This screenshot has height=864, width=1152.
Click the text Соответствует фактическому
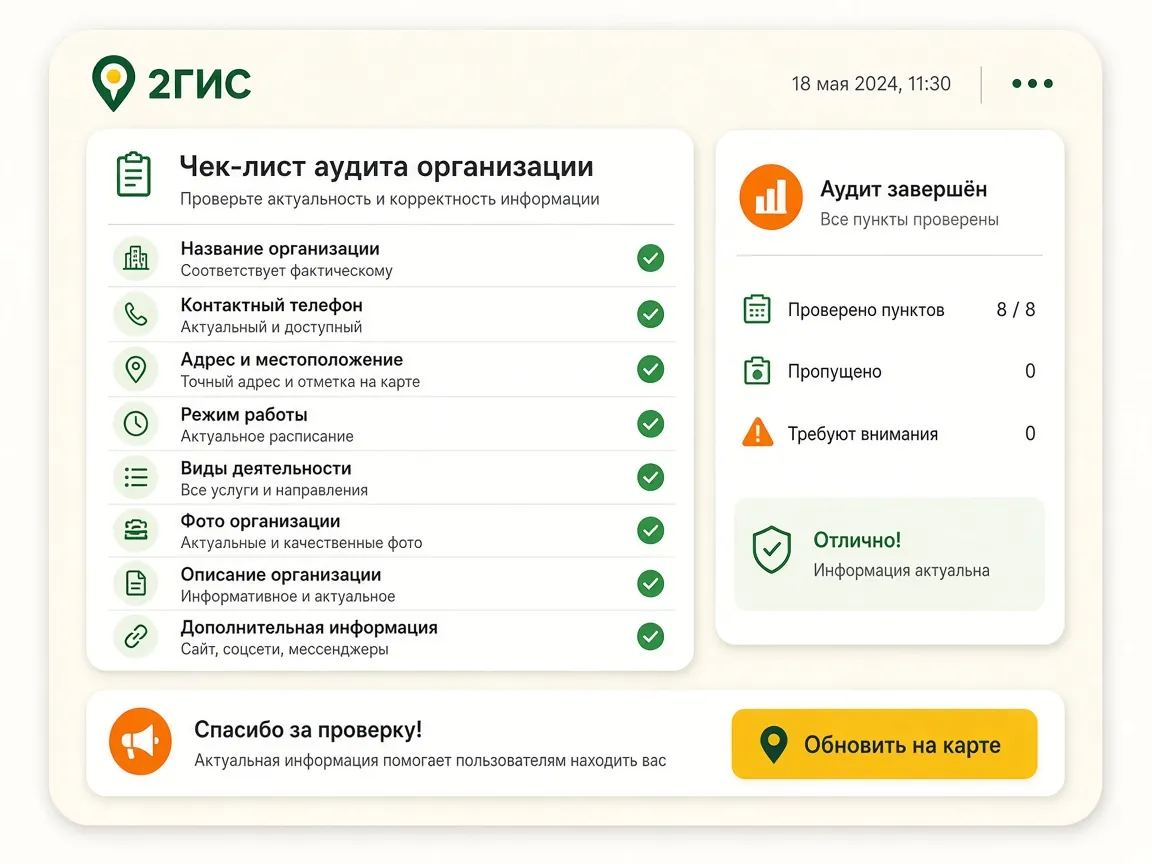point(287,271)
